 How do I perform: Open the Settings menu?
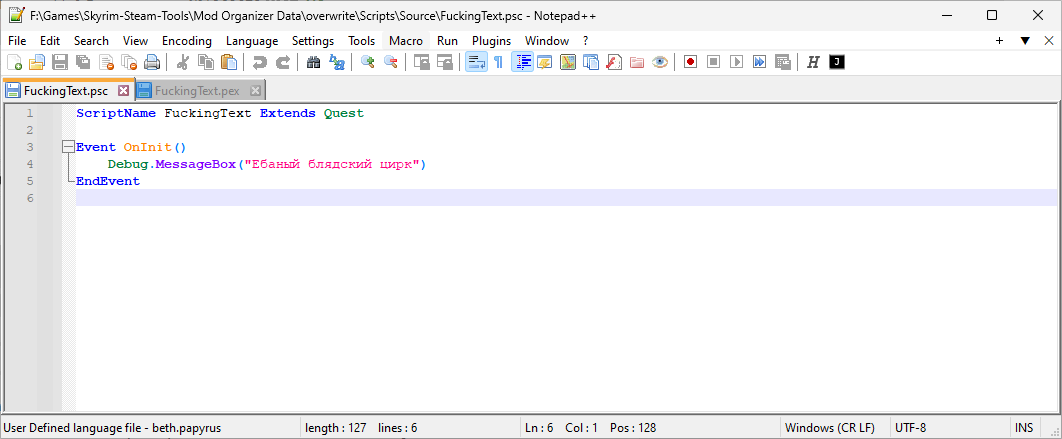[313, 41]
